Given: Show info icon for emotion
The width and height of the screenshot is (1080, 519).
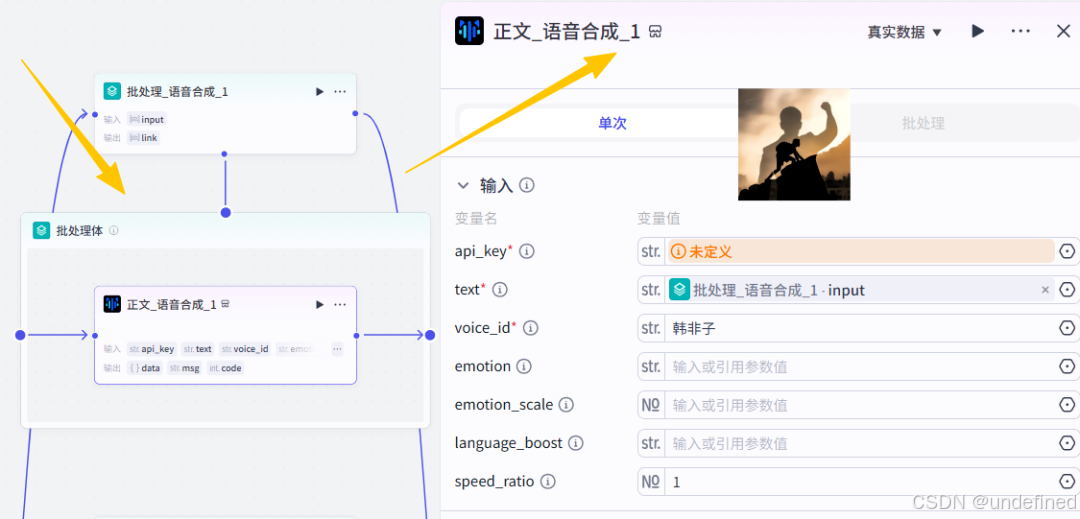Looking at the screenshot, I should tap(524, 366).
